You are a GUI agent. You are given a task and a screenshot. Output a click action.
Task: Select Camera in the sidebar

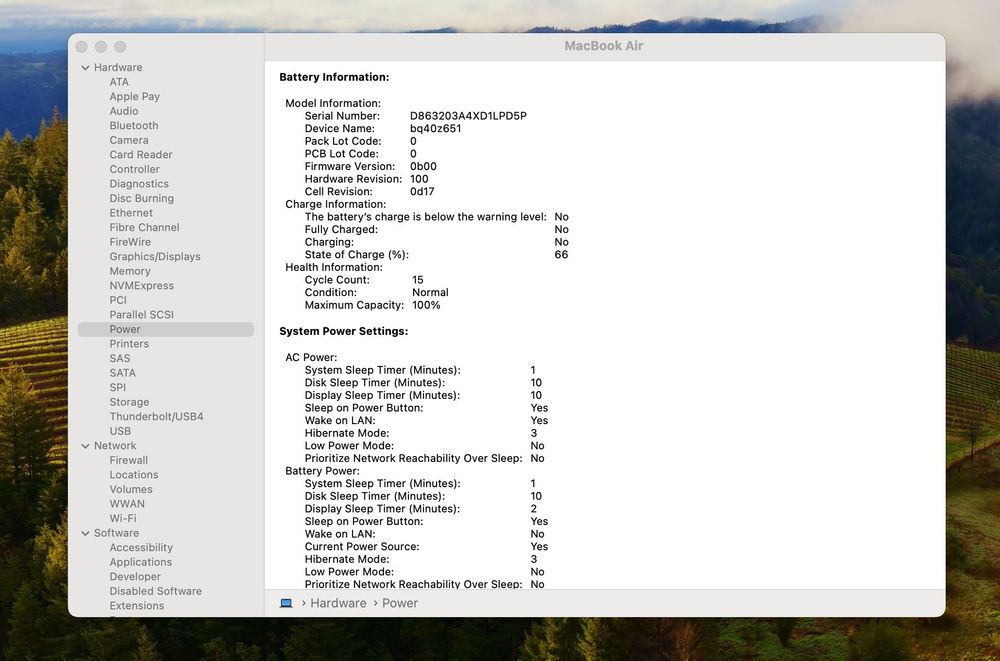click(x=129, y=140)
